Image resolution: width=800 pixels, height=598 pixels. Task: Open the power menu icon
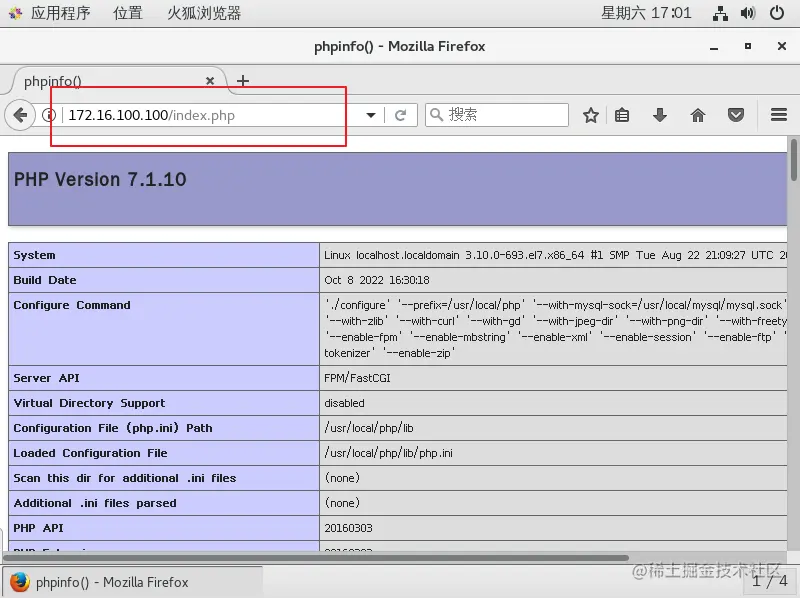click(777, 13)
